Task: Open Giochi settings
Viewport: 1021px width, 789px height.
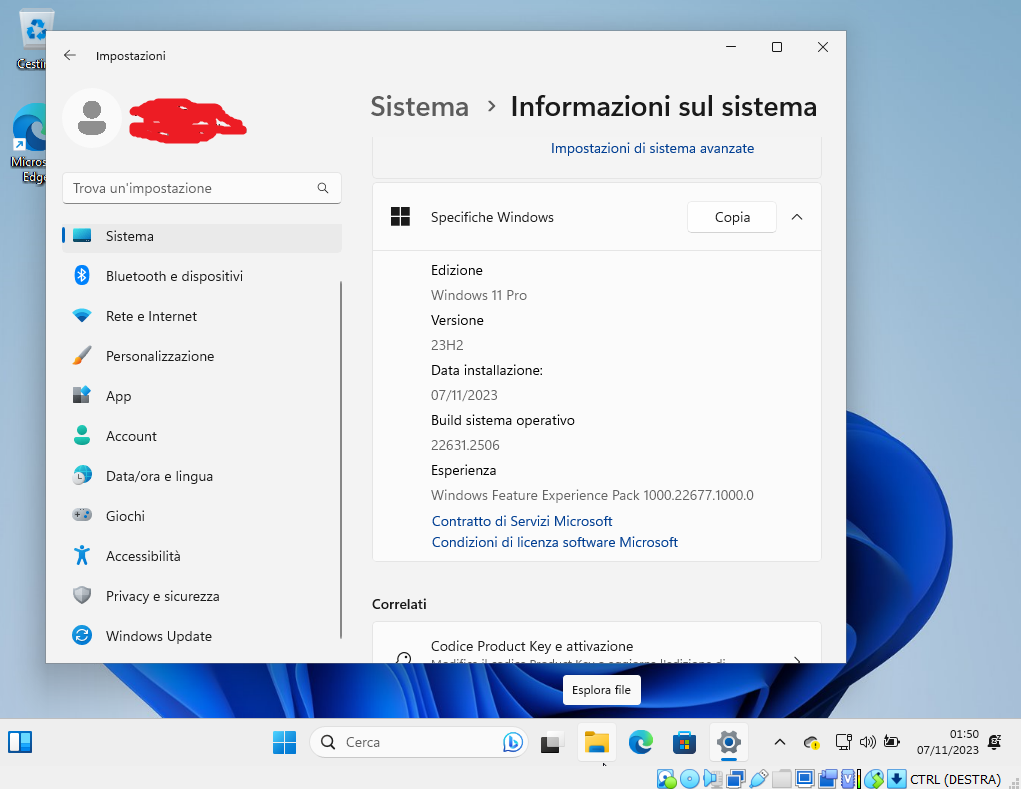Action: (x=201, y=516)
